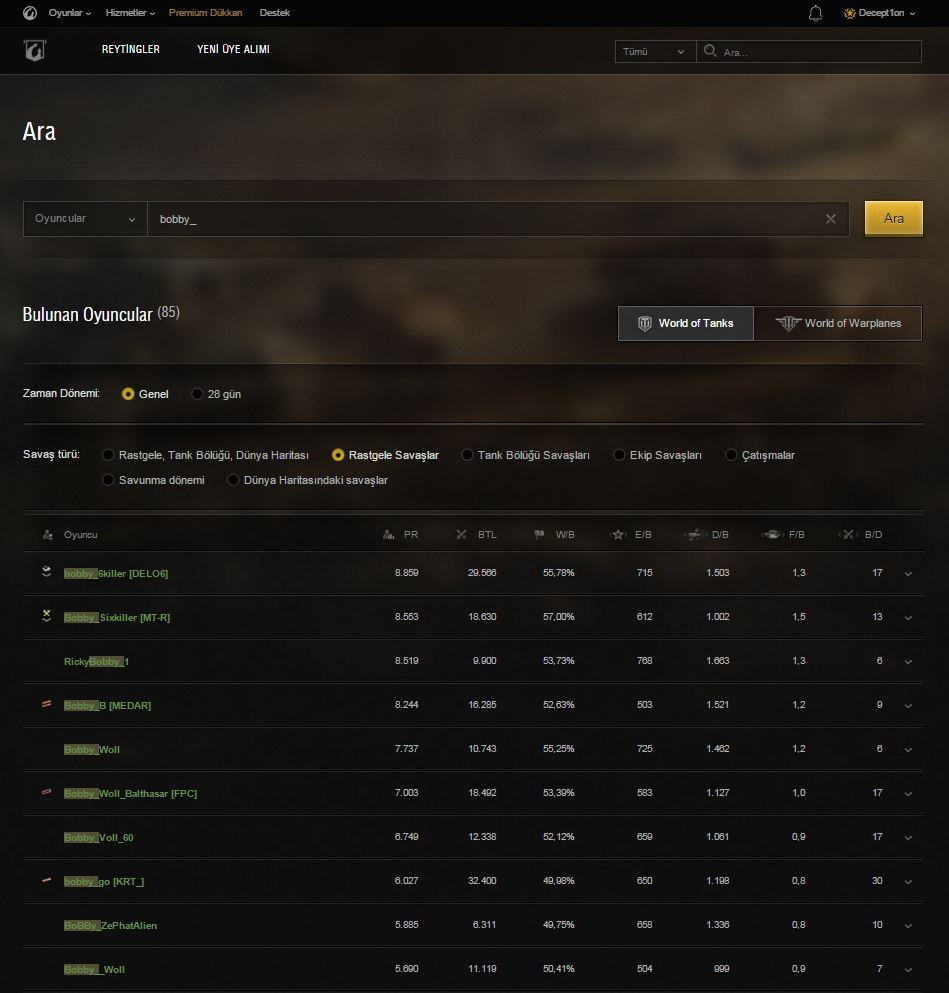Switch to World of Warplanes tab

coord(838,323)
